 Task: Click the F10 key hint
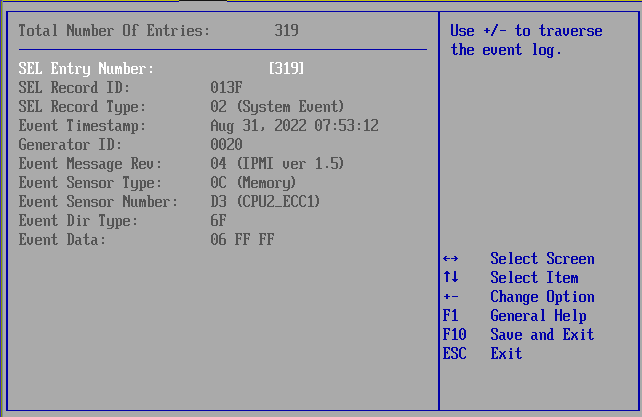tap(454, 335)
